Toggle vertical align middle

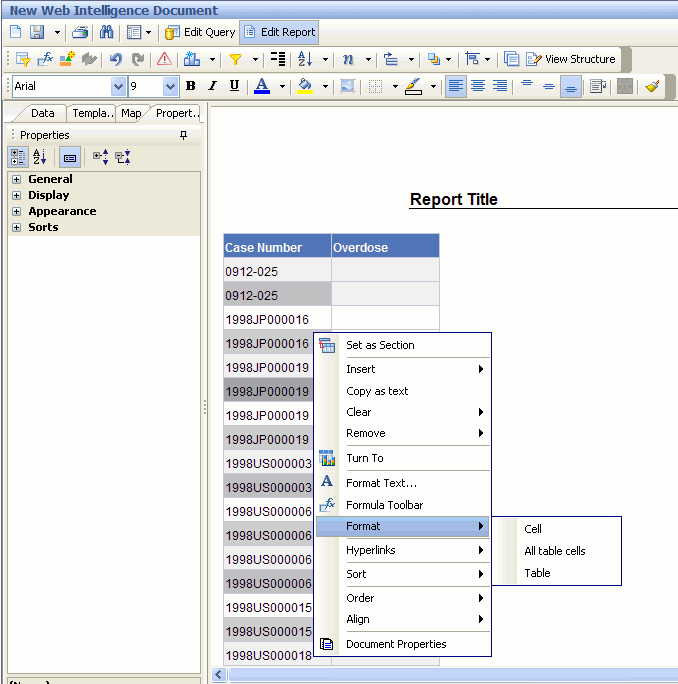coord(549,86)
